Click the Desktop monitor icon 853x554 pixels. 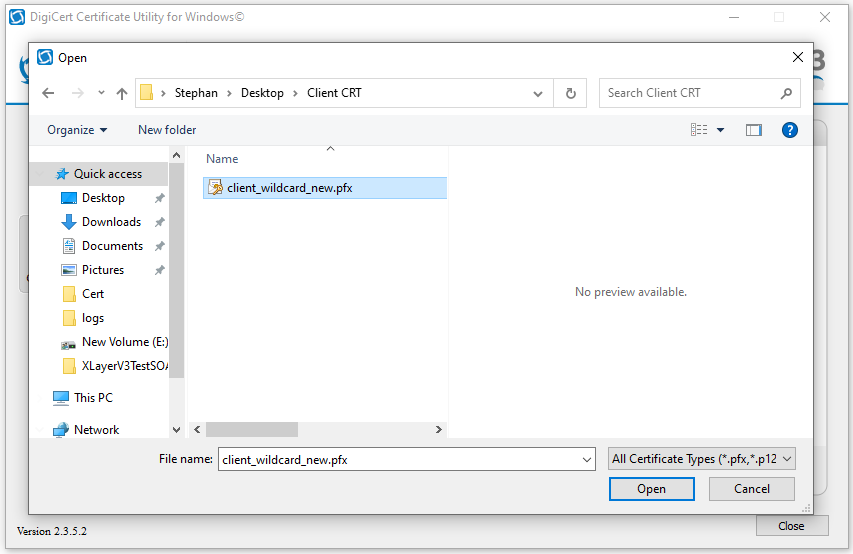click(x=69, y=198)
